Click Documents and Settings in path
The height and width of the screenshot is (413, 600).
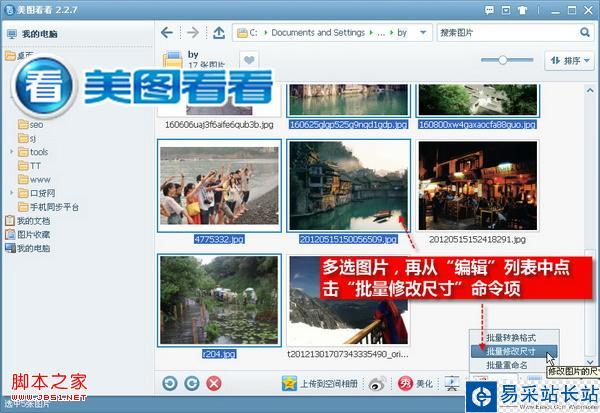[x=318, y=33]
